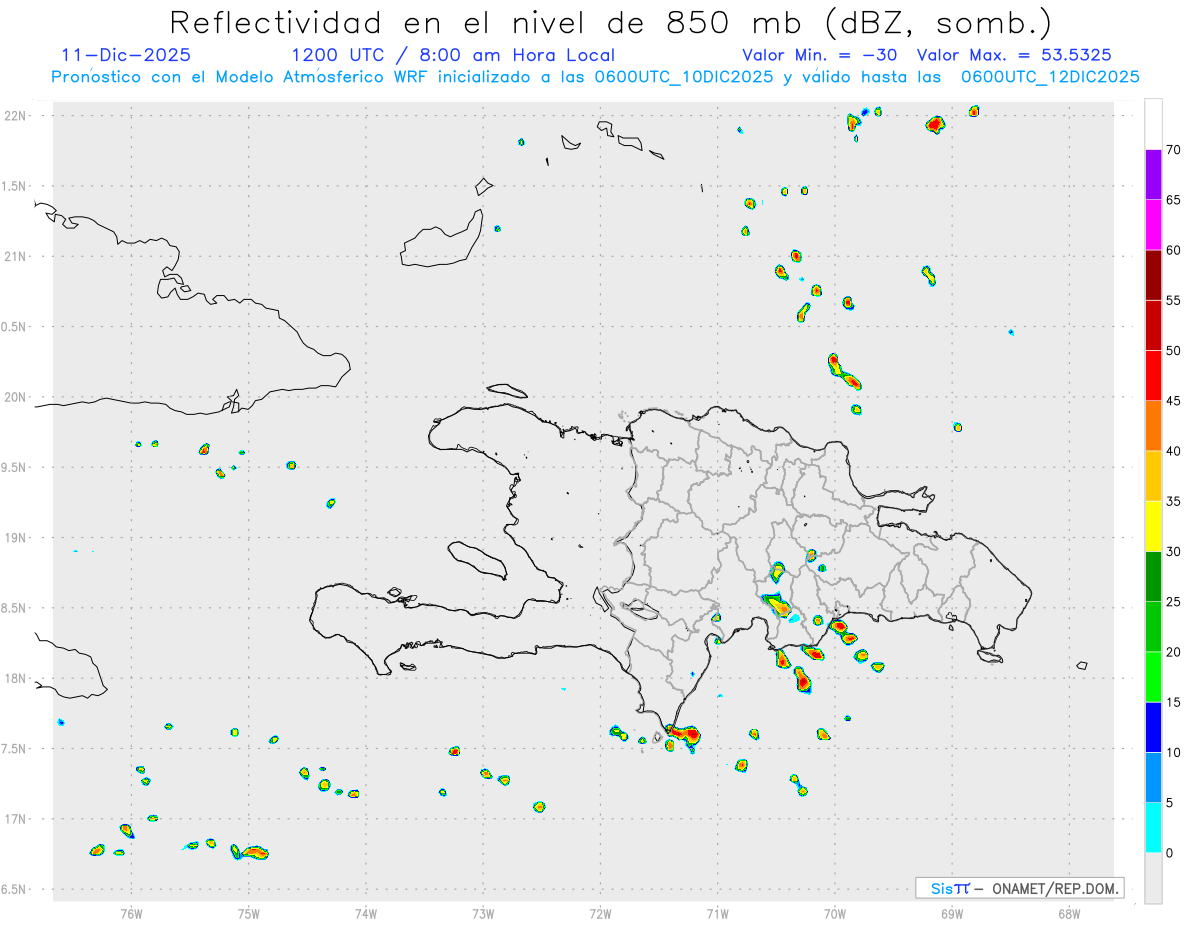This screenshot has width=1200, height=927.
Task: Click the time text '1200 UTC / 8:00 am Hora Local'
Action: pos(453,55)
